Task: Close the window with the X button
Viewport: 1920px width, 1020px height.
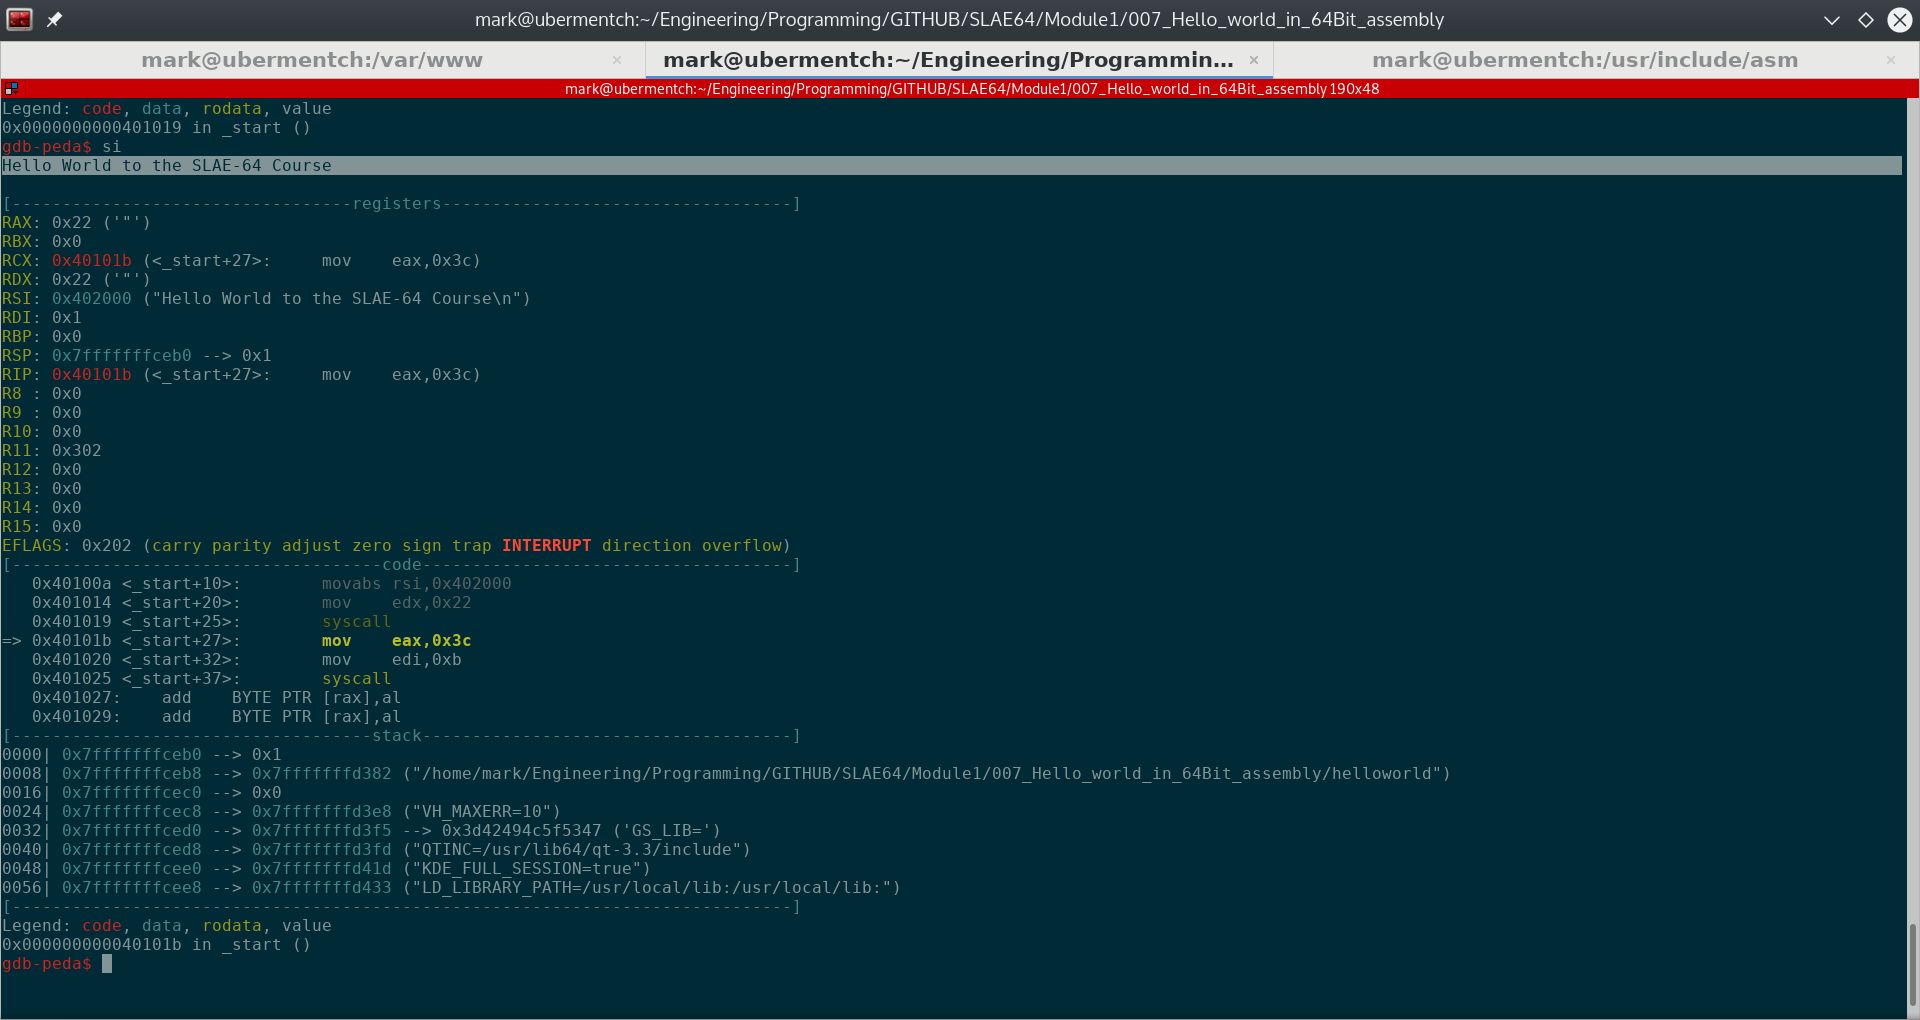Action: (x=1900, y=20)
